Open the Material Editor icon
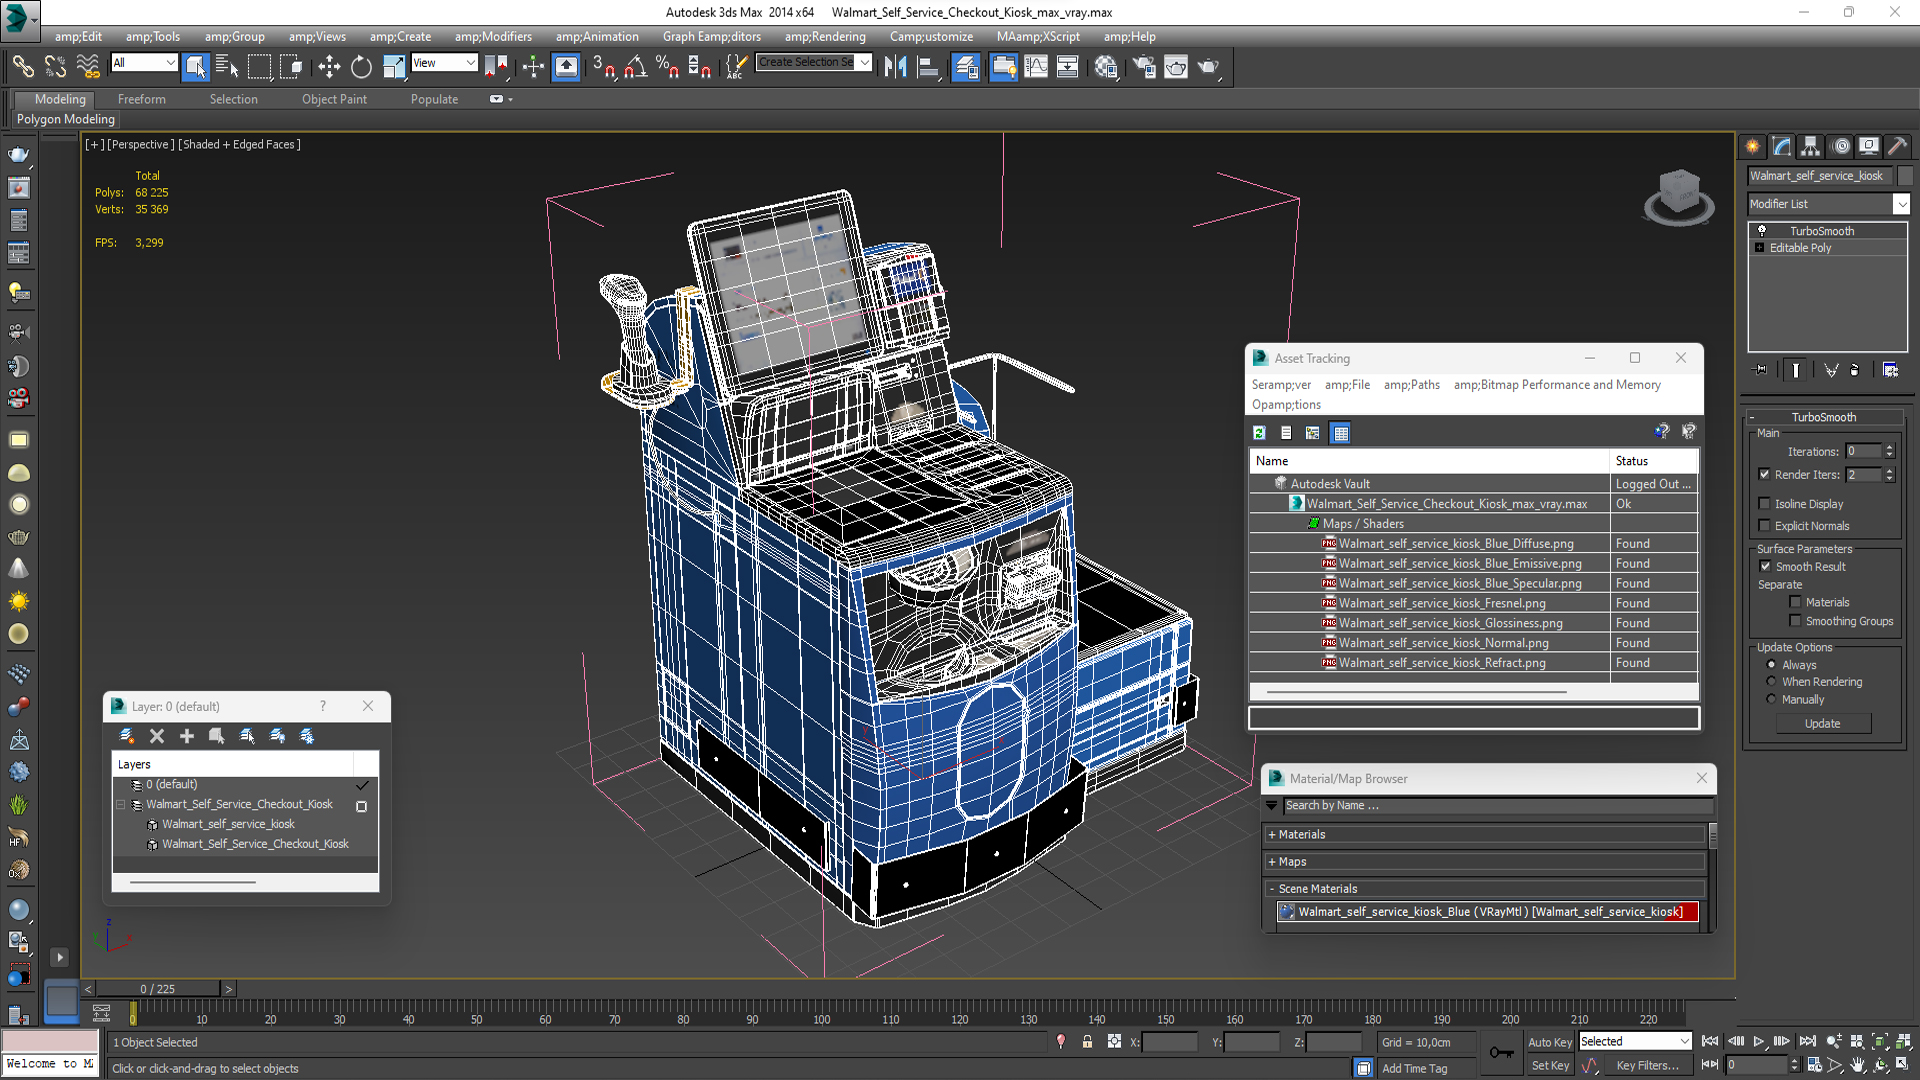This screenshot has width=1920, height=1080. point(1106,67)
